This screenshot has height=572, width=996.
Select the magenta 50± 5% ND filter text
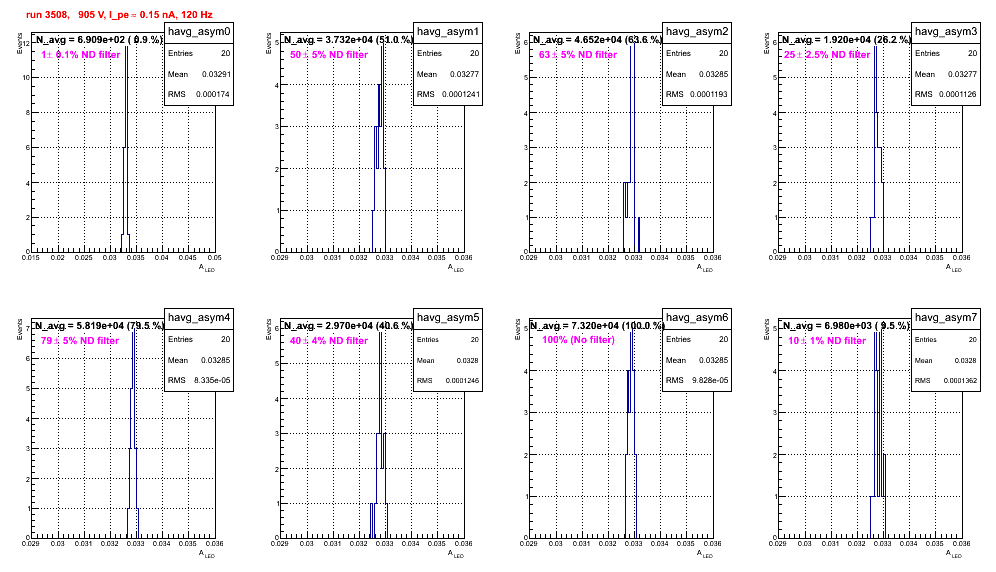329,55
